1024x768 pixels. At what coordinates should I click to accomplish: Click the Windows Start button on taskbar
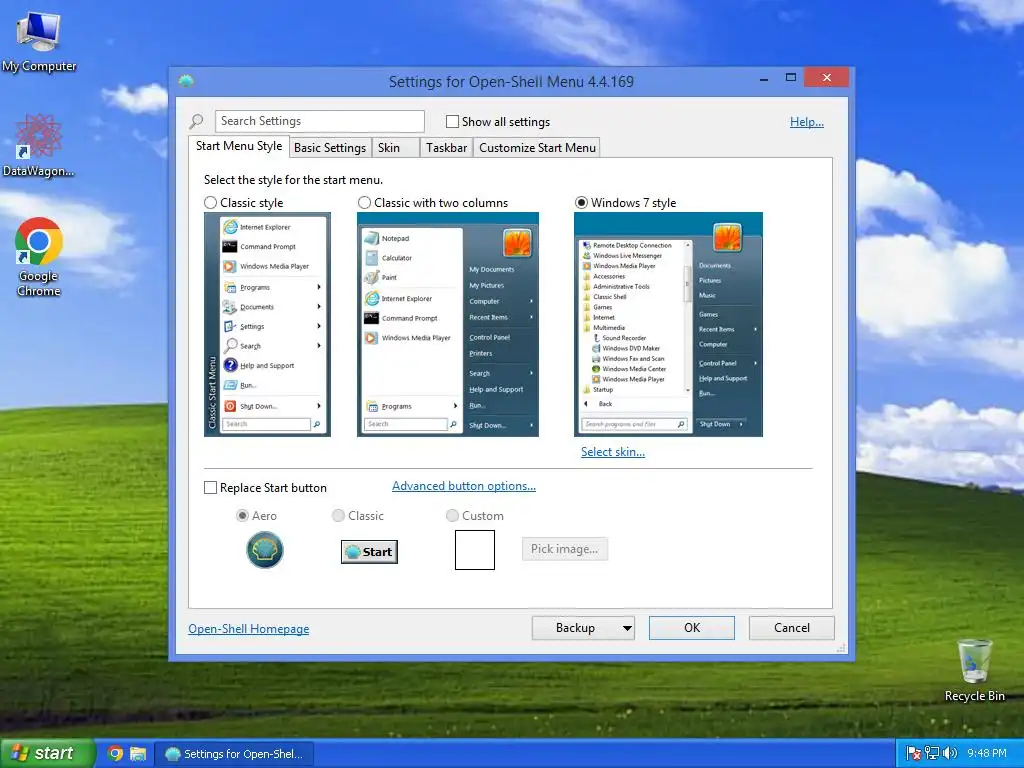[x=48, y=754]
